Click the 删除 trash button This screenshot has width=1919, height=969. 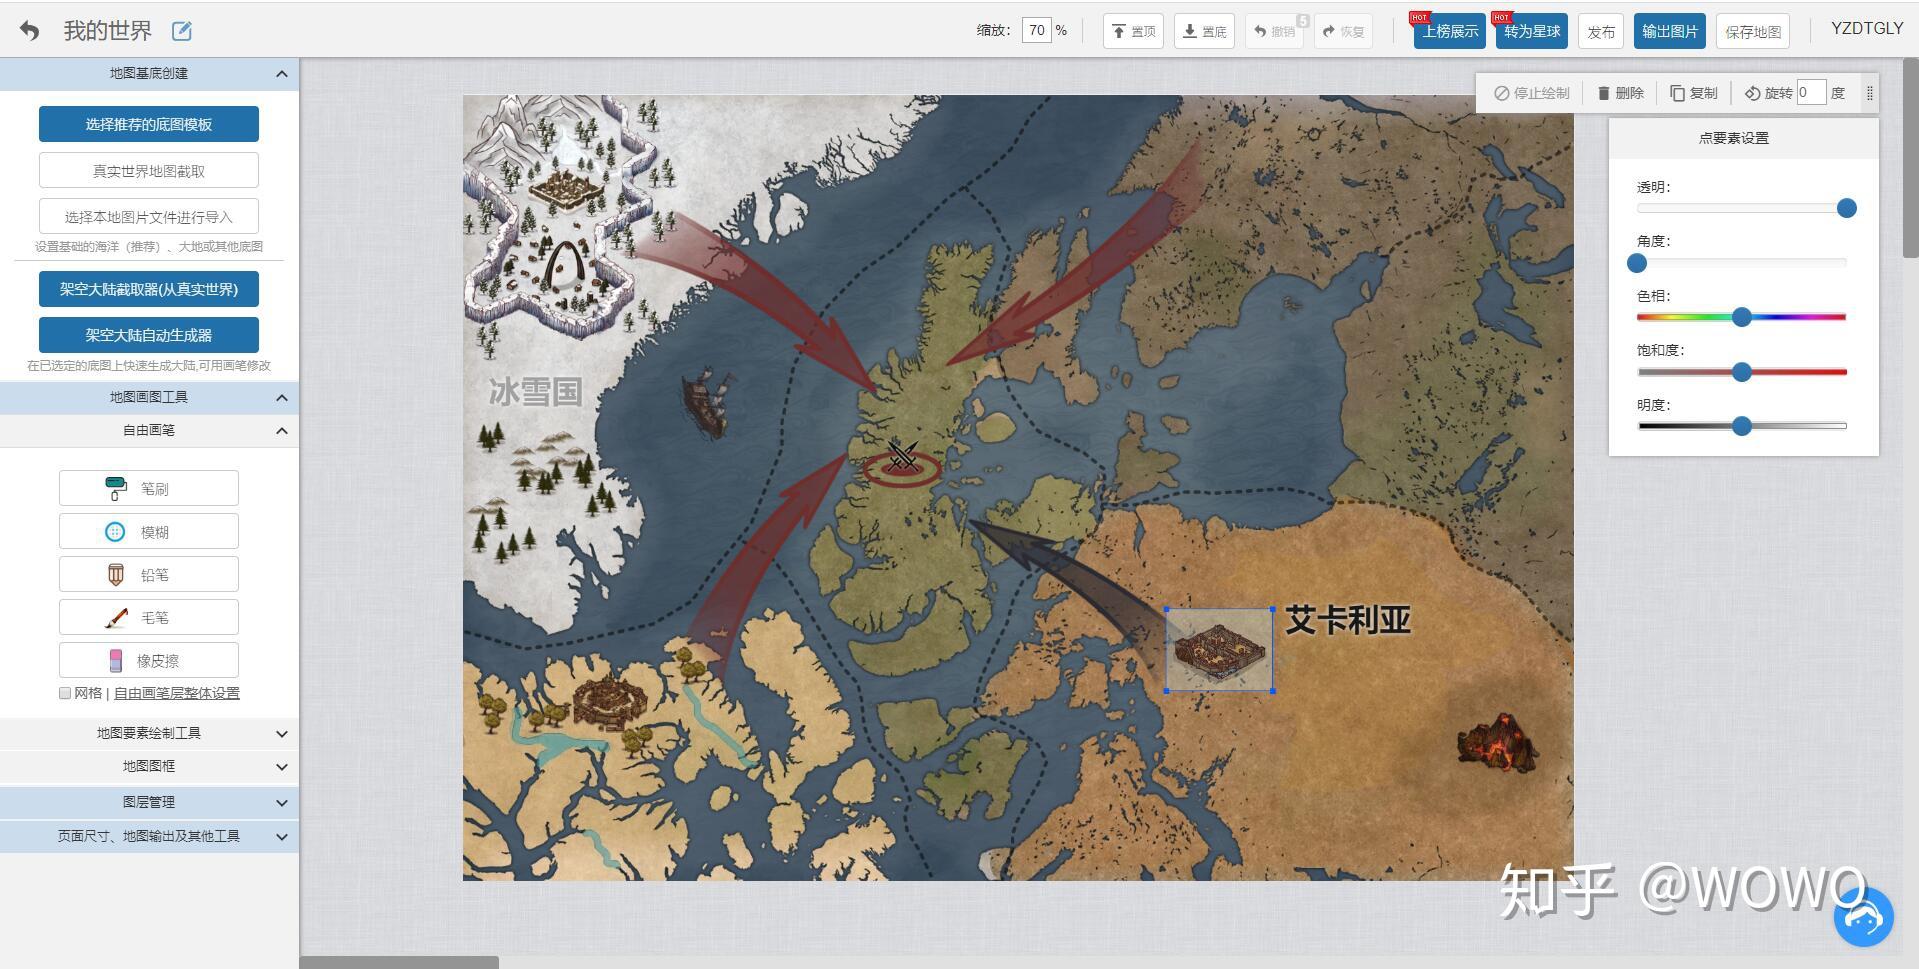click(x=1621, y=93)
